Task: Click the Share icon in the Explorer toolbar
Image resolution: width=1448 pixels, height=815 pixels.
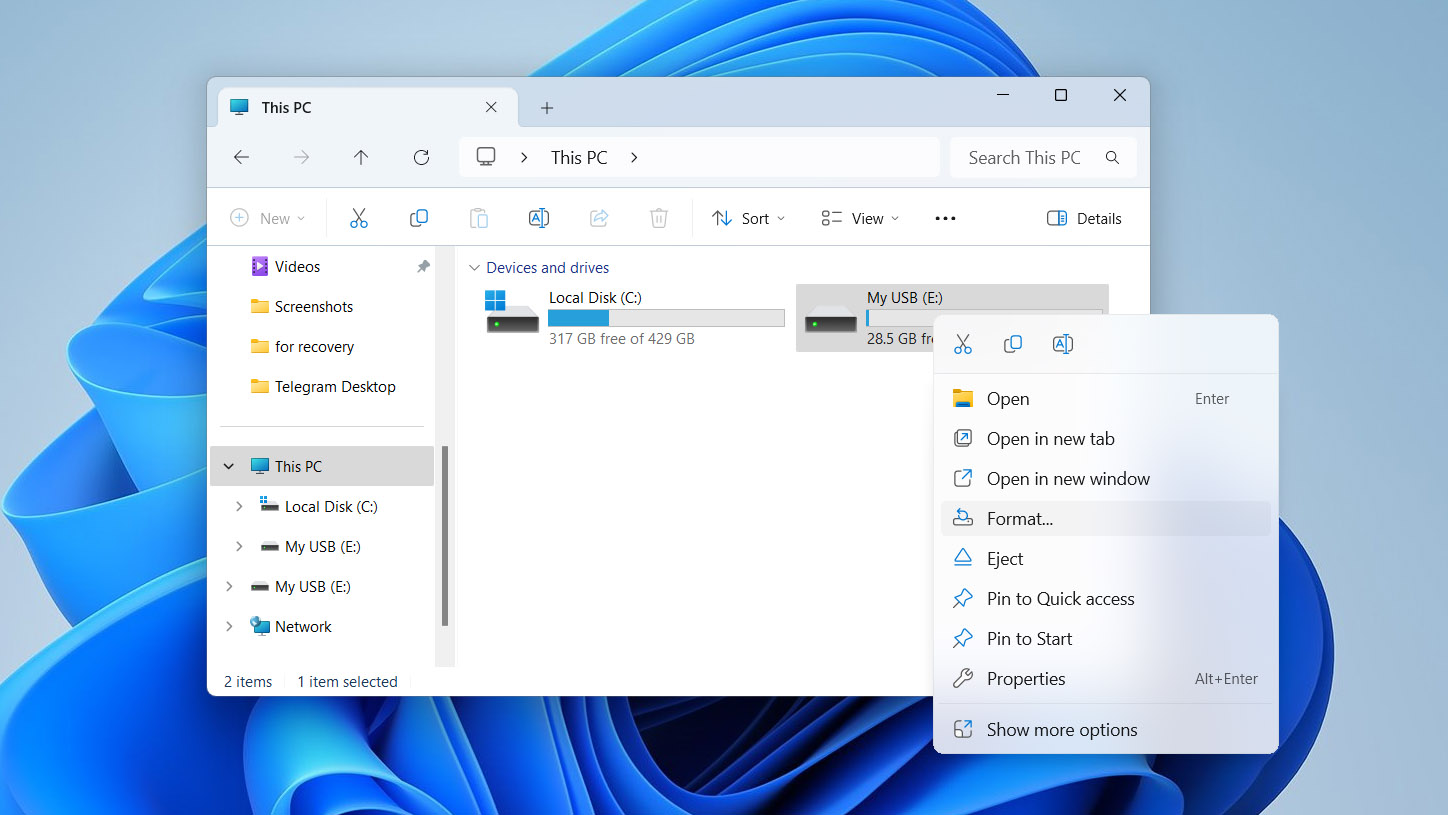Action: coord(599,218)
